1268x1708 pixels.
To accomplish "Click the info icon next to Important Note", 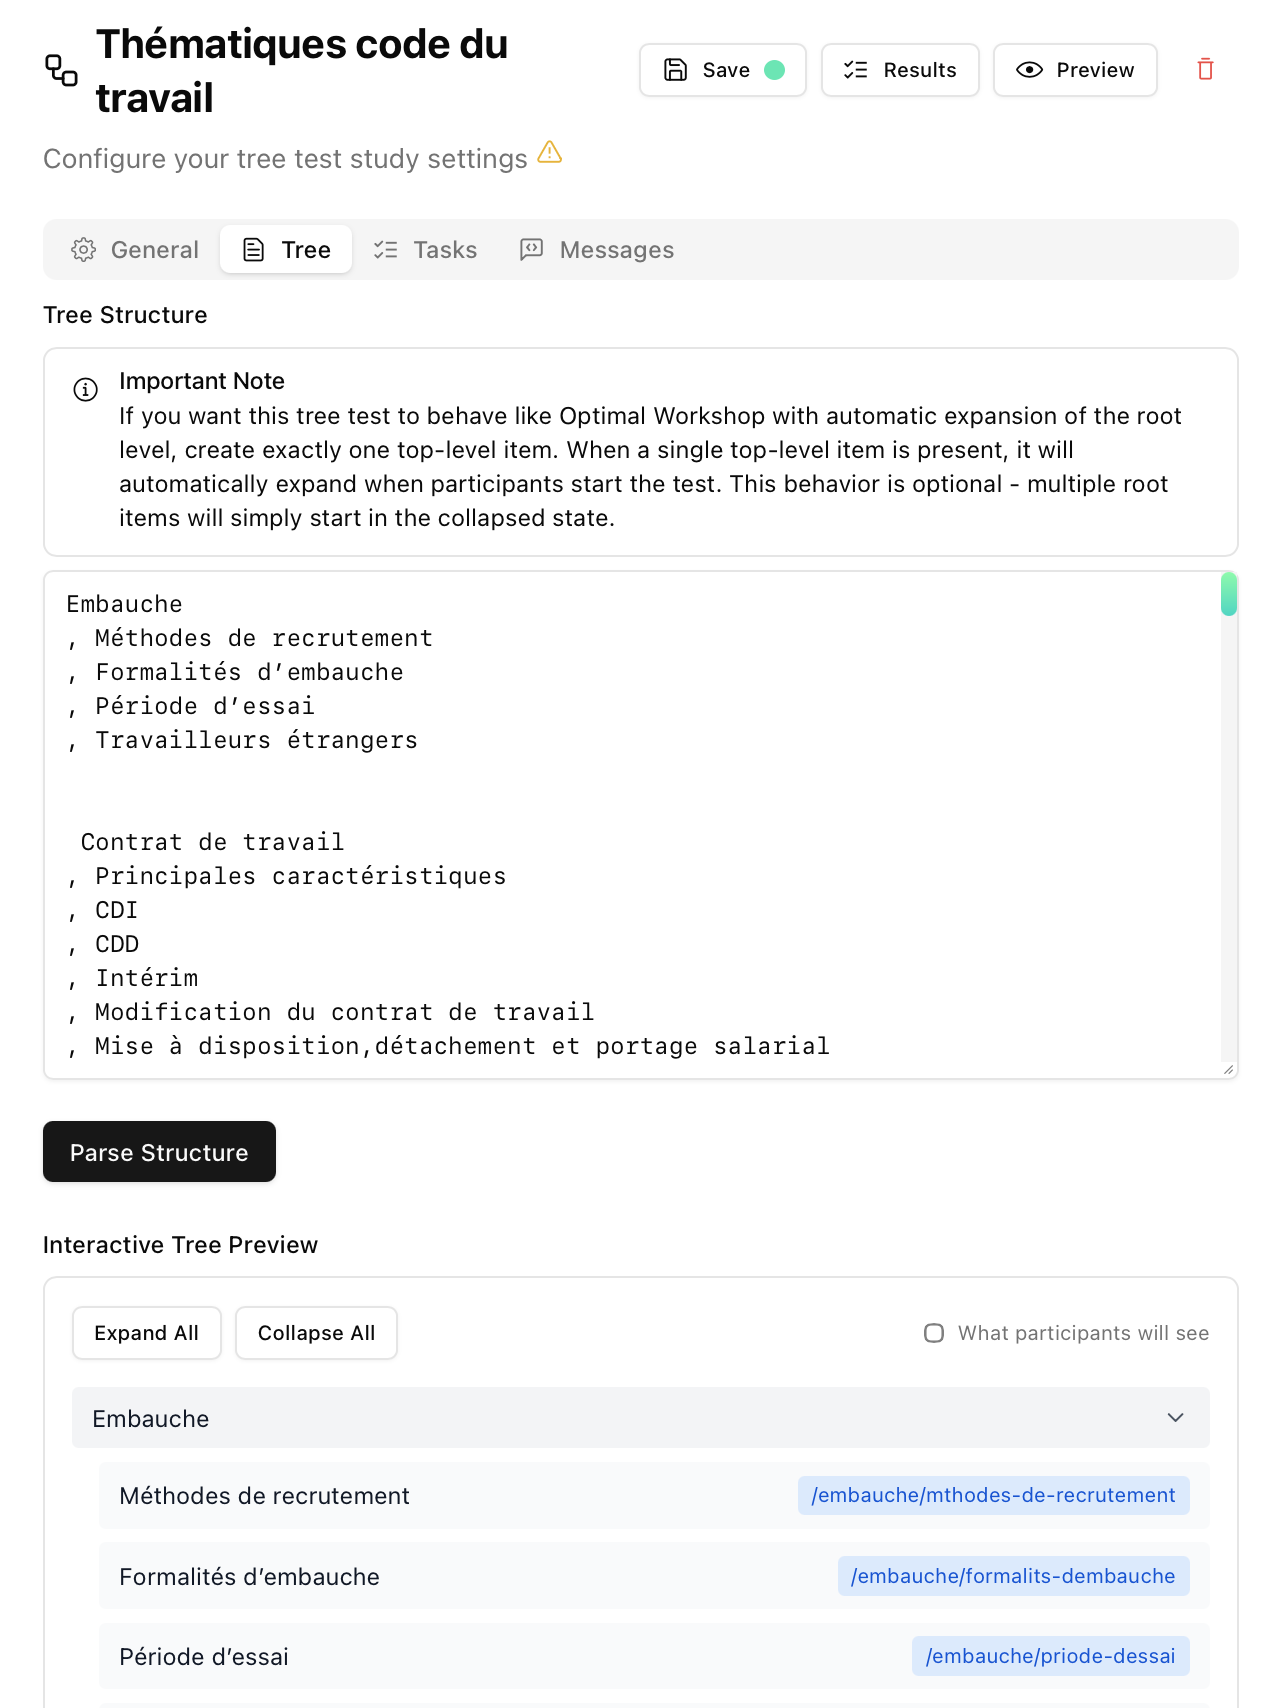I will [x=86, y=390].
